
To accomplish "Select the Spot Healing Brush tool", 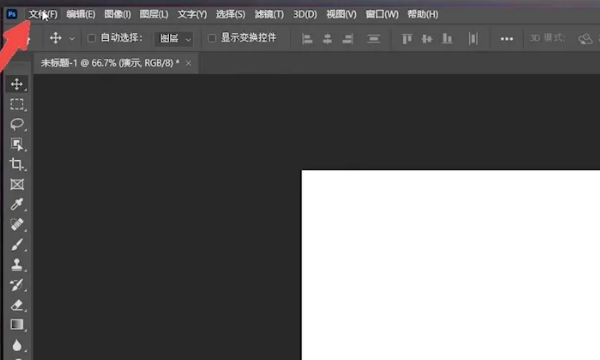I will 17,224.
